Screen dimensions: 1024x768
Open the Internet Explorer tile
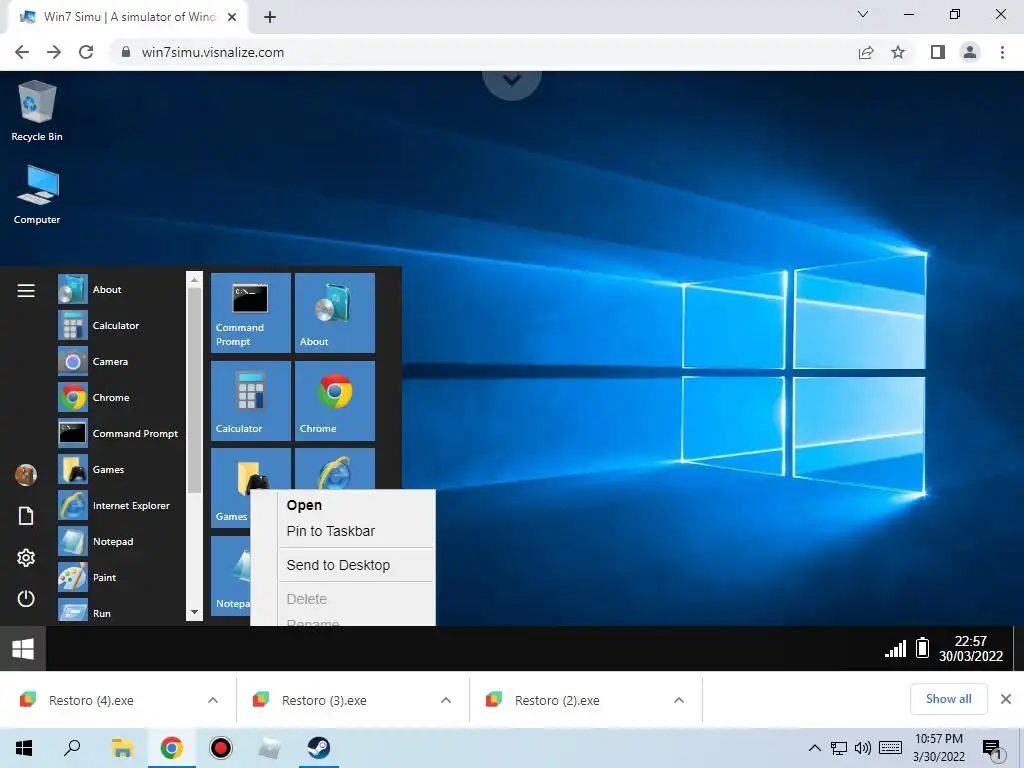(x=335, y=468)
